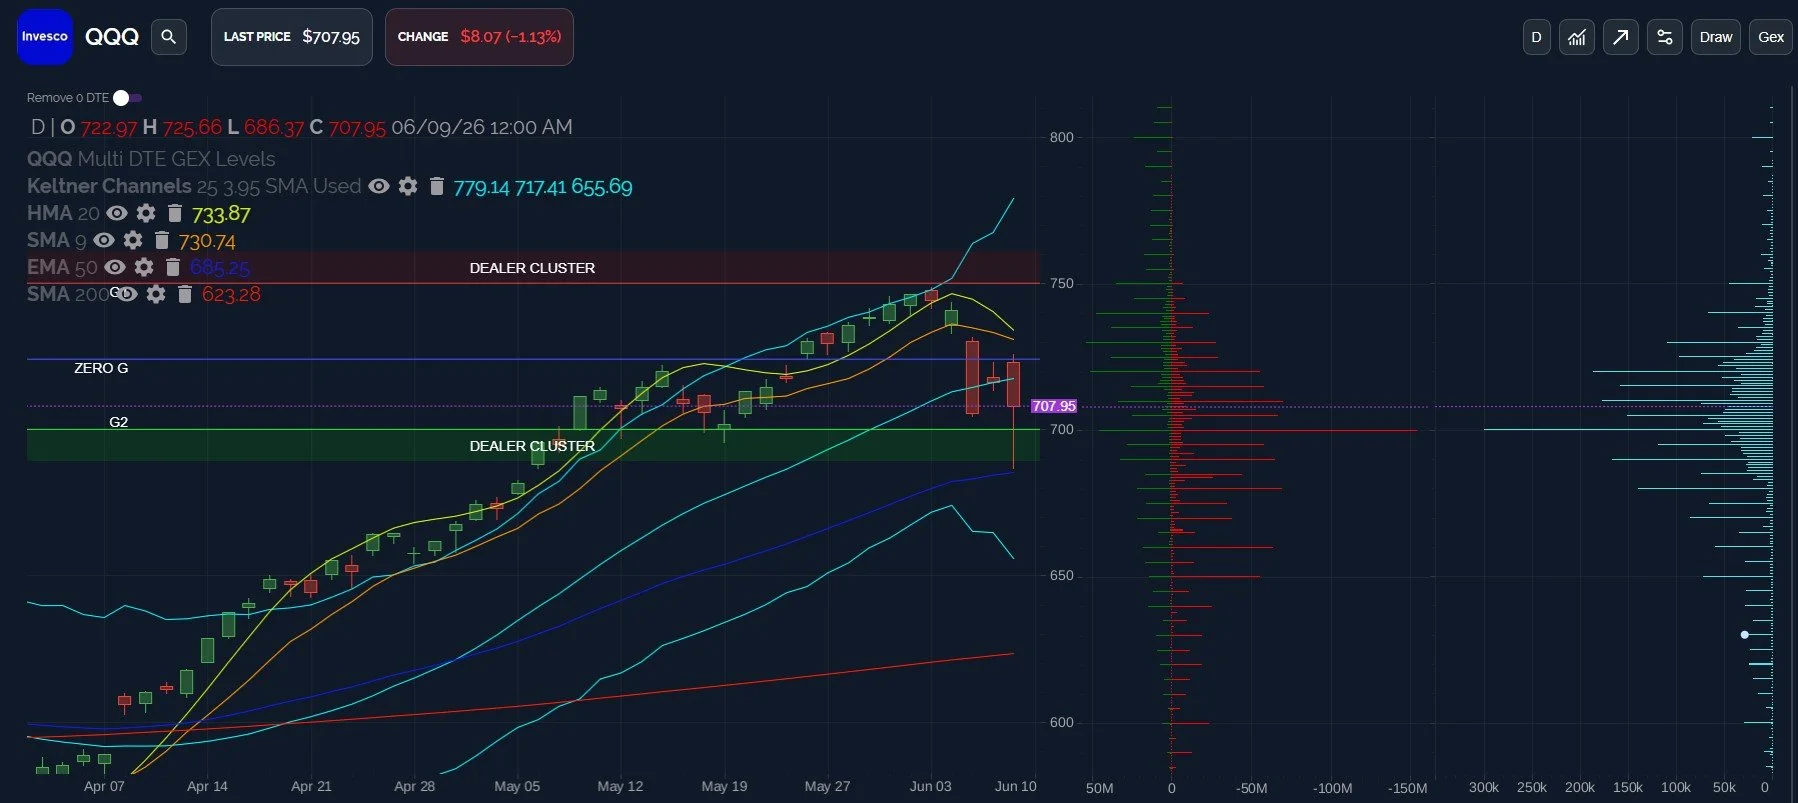This screenshot has width=1798, height=803.
Task: Click the 300k volume axis label
Action: pos(1484,787)
